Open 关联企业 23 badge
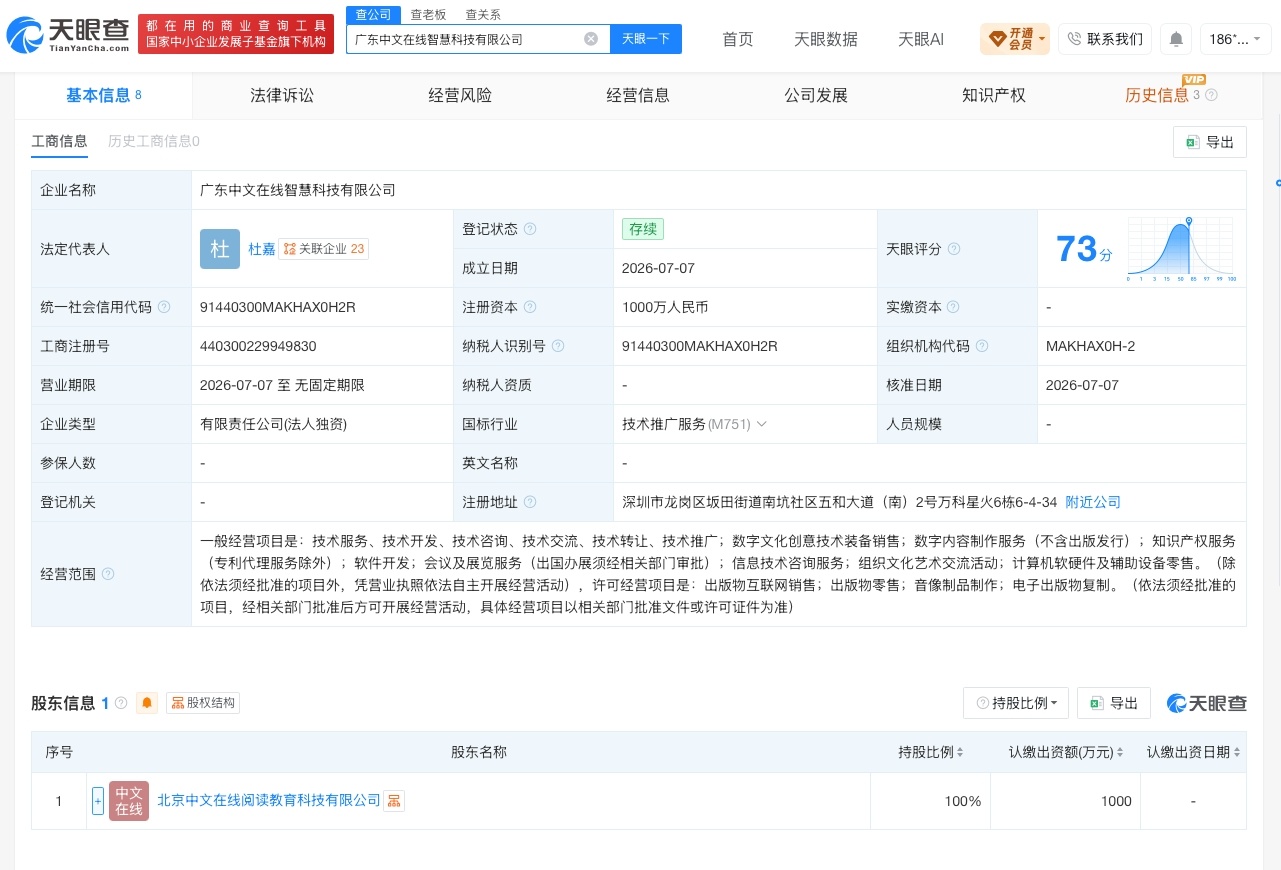The image size is (1281, 870). click(x=323, y=249)
